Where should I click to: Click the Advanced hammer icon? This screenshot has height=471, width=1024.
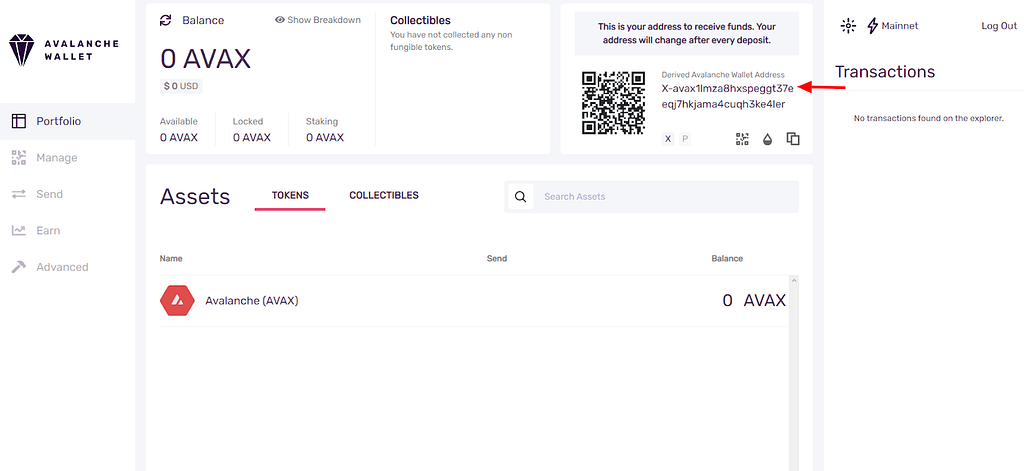19,267
